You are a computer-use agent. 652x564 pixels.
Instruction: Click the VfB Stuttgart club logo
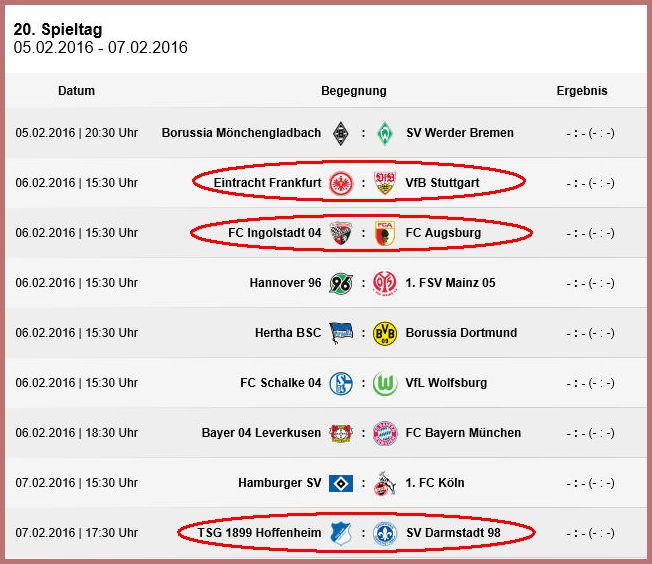385,183
